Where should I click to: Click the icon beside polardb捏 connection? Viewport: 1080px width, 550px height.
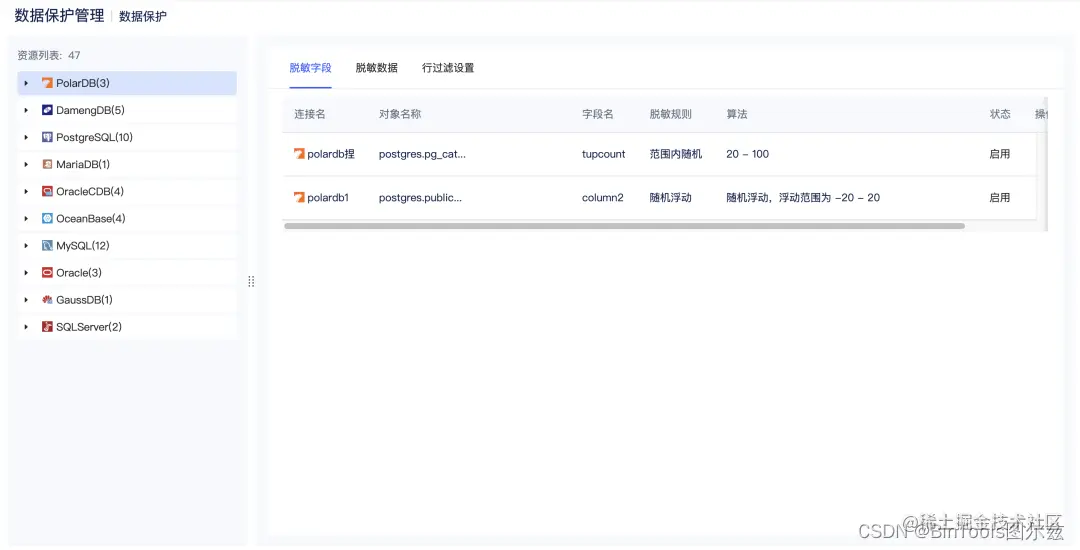coord(299,154)
